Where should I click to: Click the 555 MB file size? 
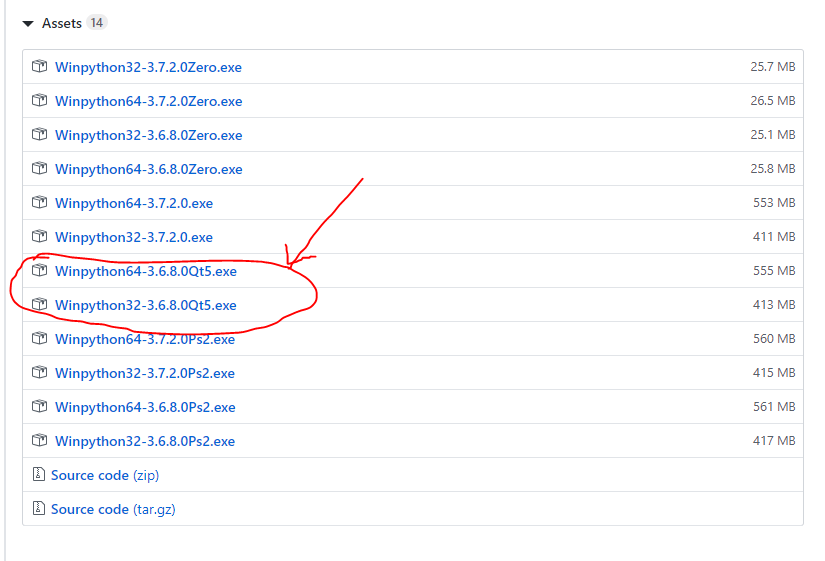point(774,271)
